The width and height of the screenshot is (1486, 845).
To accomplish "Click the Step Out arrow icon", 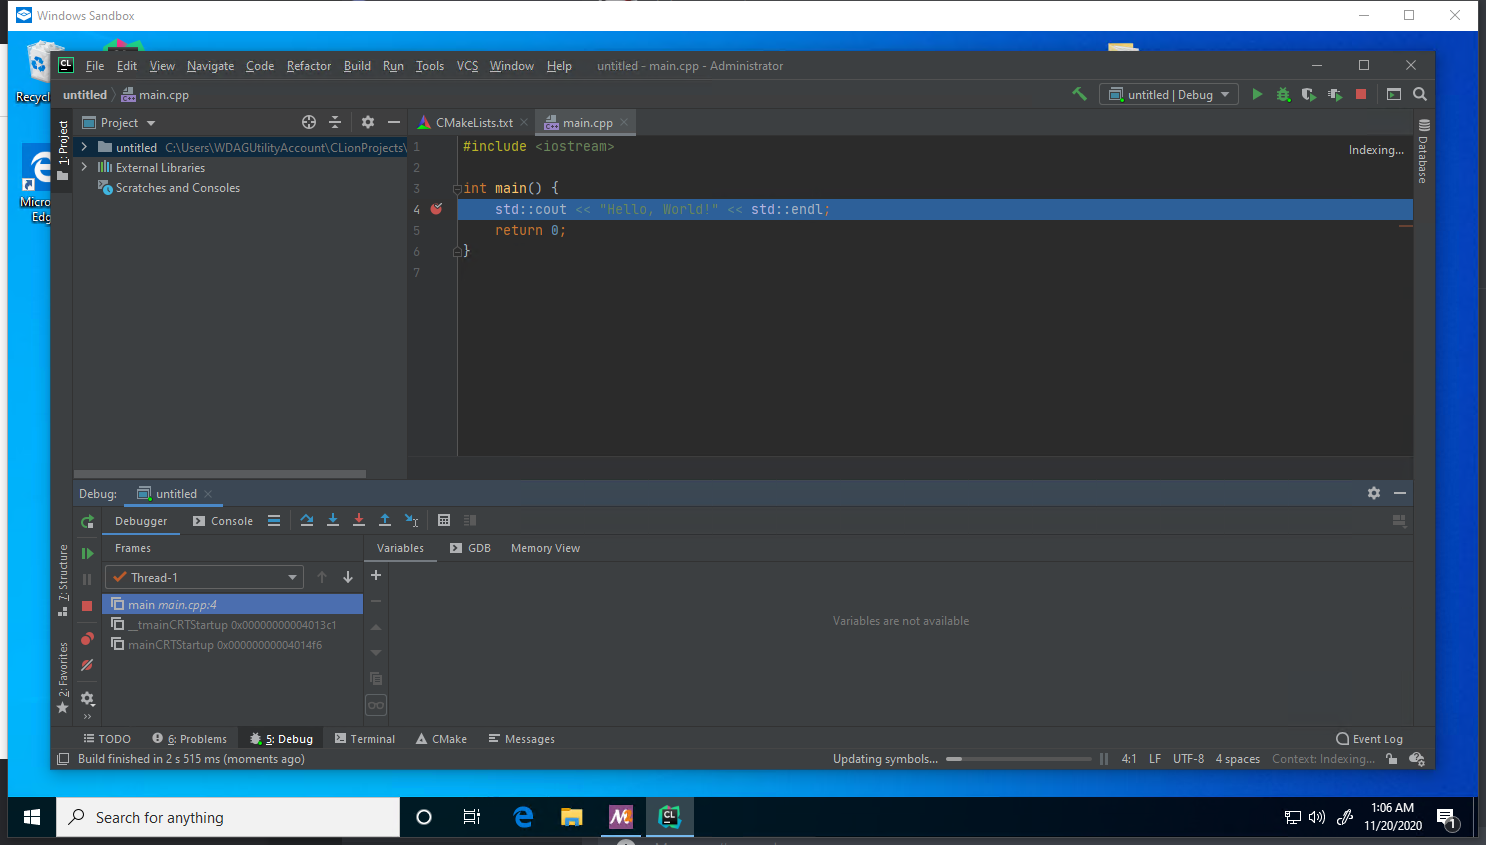I will 385,520.
